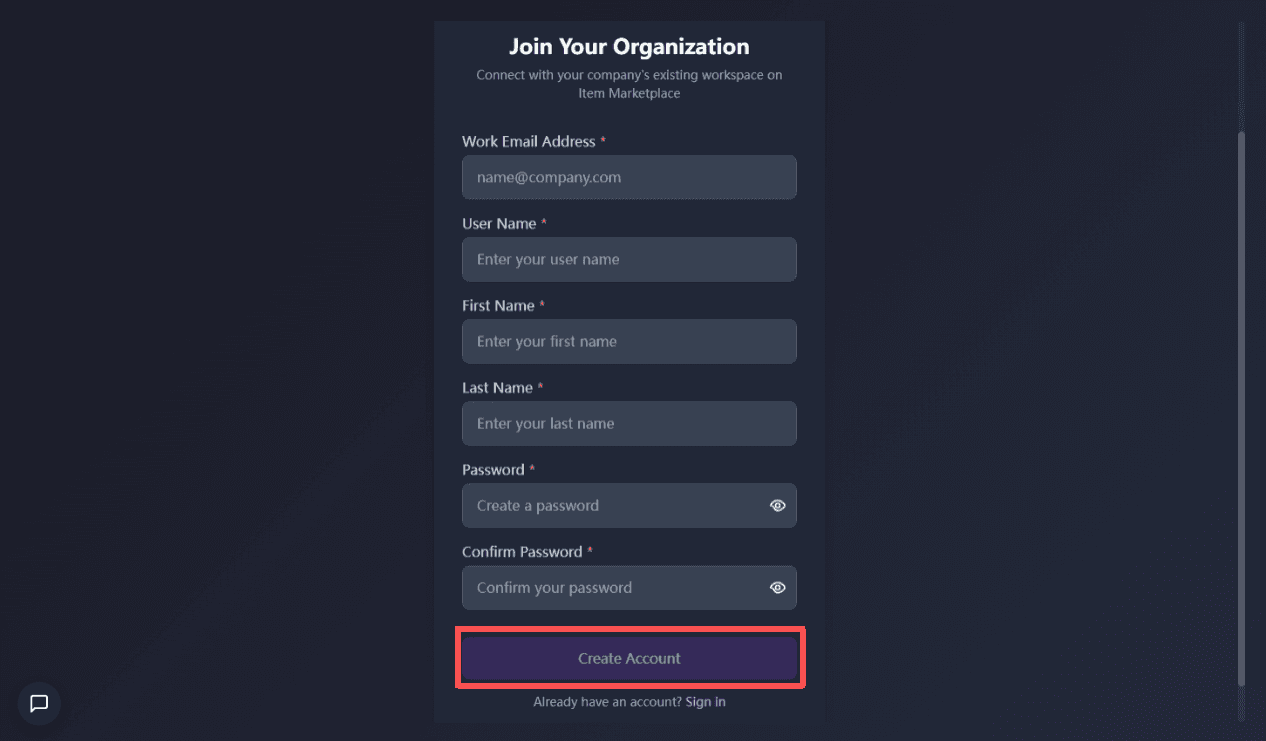Click the "Last Name" field label

point(497,388)
